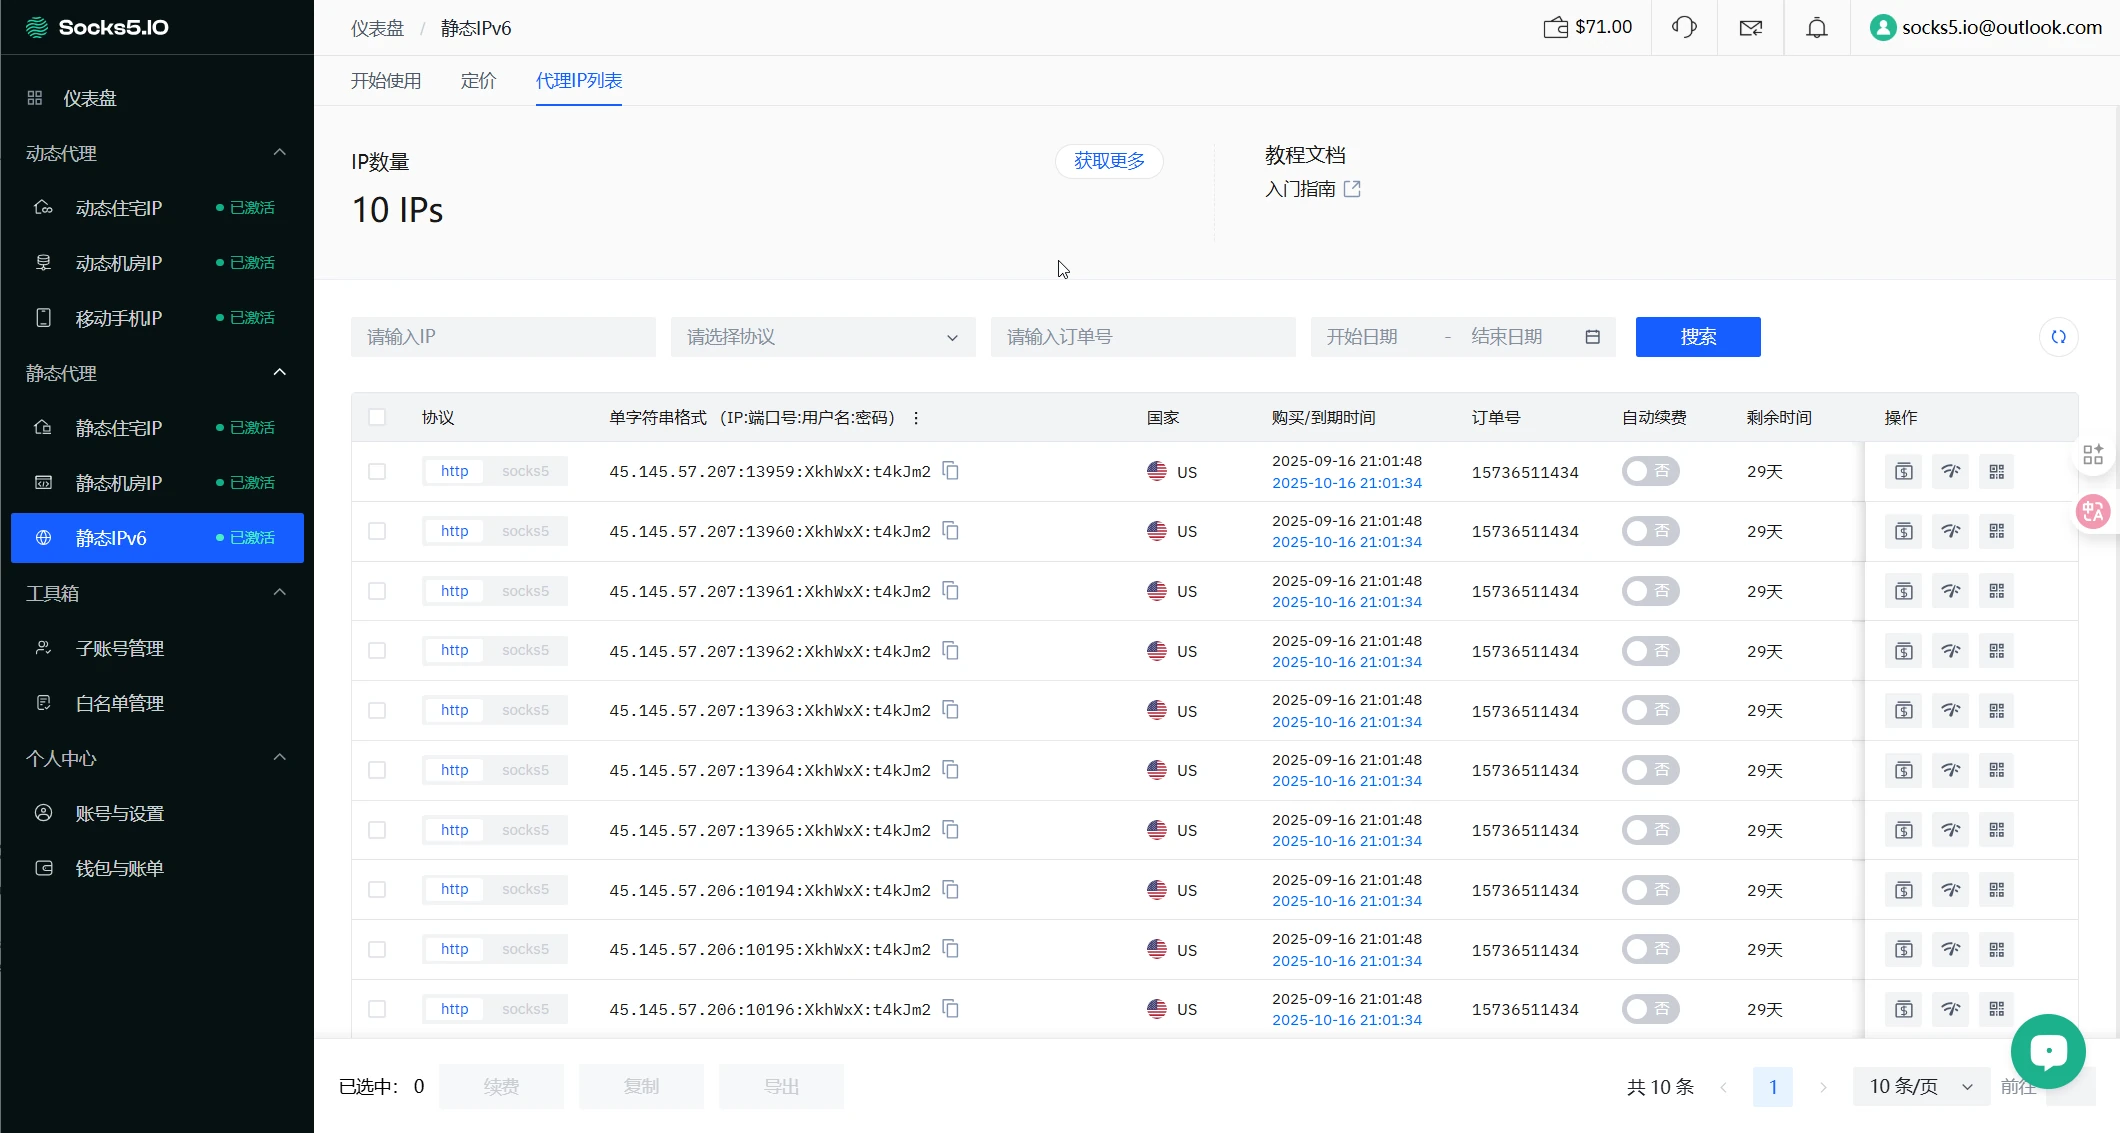Select socks5 protocol for port 13963
The width and height of the screenshot is (2120, 1133).
tap(525, 710)
